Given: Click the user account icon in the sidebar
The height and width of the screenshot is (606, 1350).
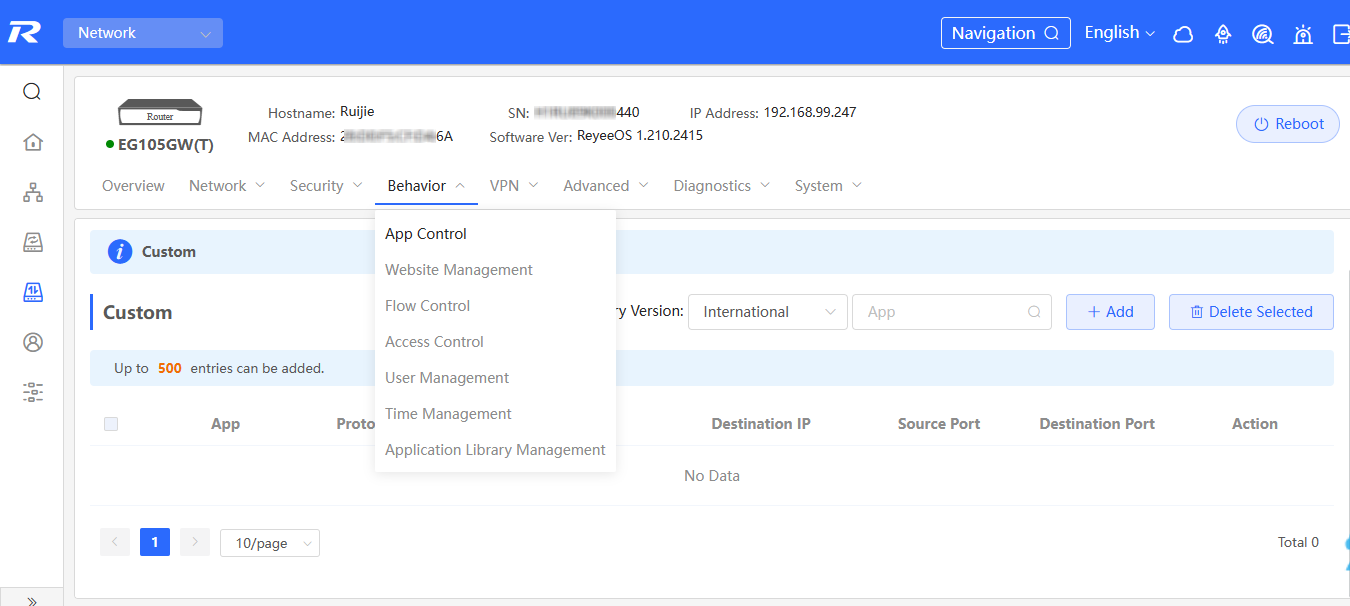Looking at the screenshot, I should click(32, 342).
